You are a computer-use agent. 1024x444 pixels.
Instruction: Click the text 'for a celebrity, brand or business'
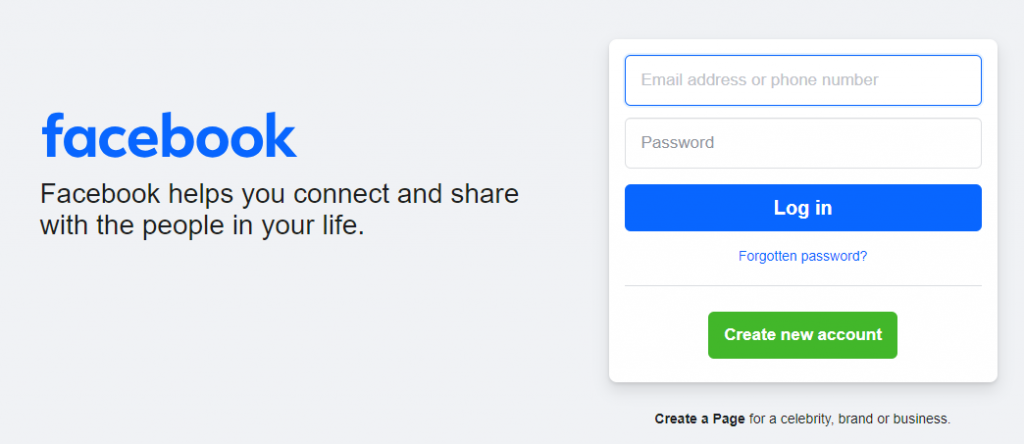849,419
